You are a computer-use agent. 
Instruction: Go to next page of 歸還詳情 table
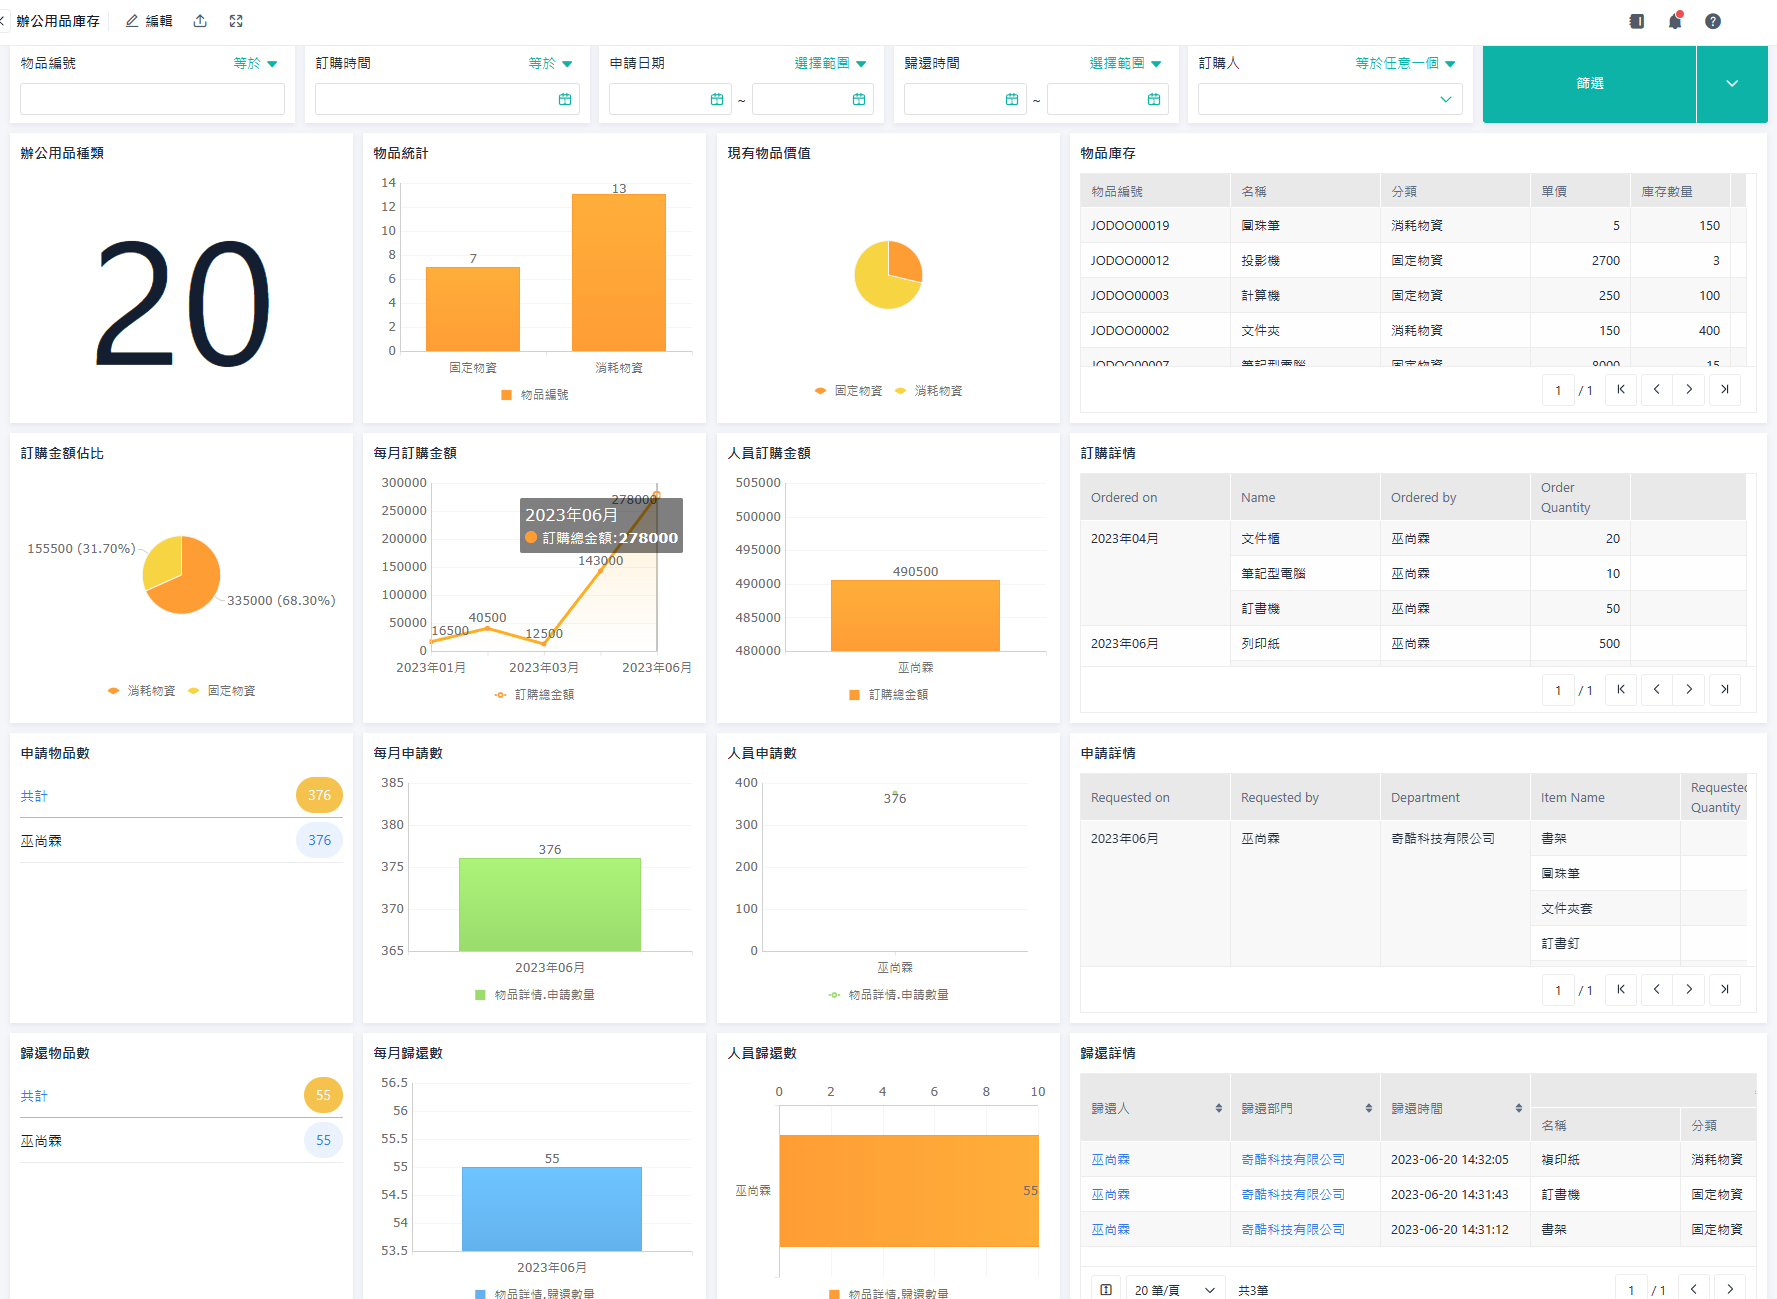pos(1730,1289)
